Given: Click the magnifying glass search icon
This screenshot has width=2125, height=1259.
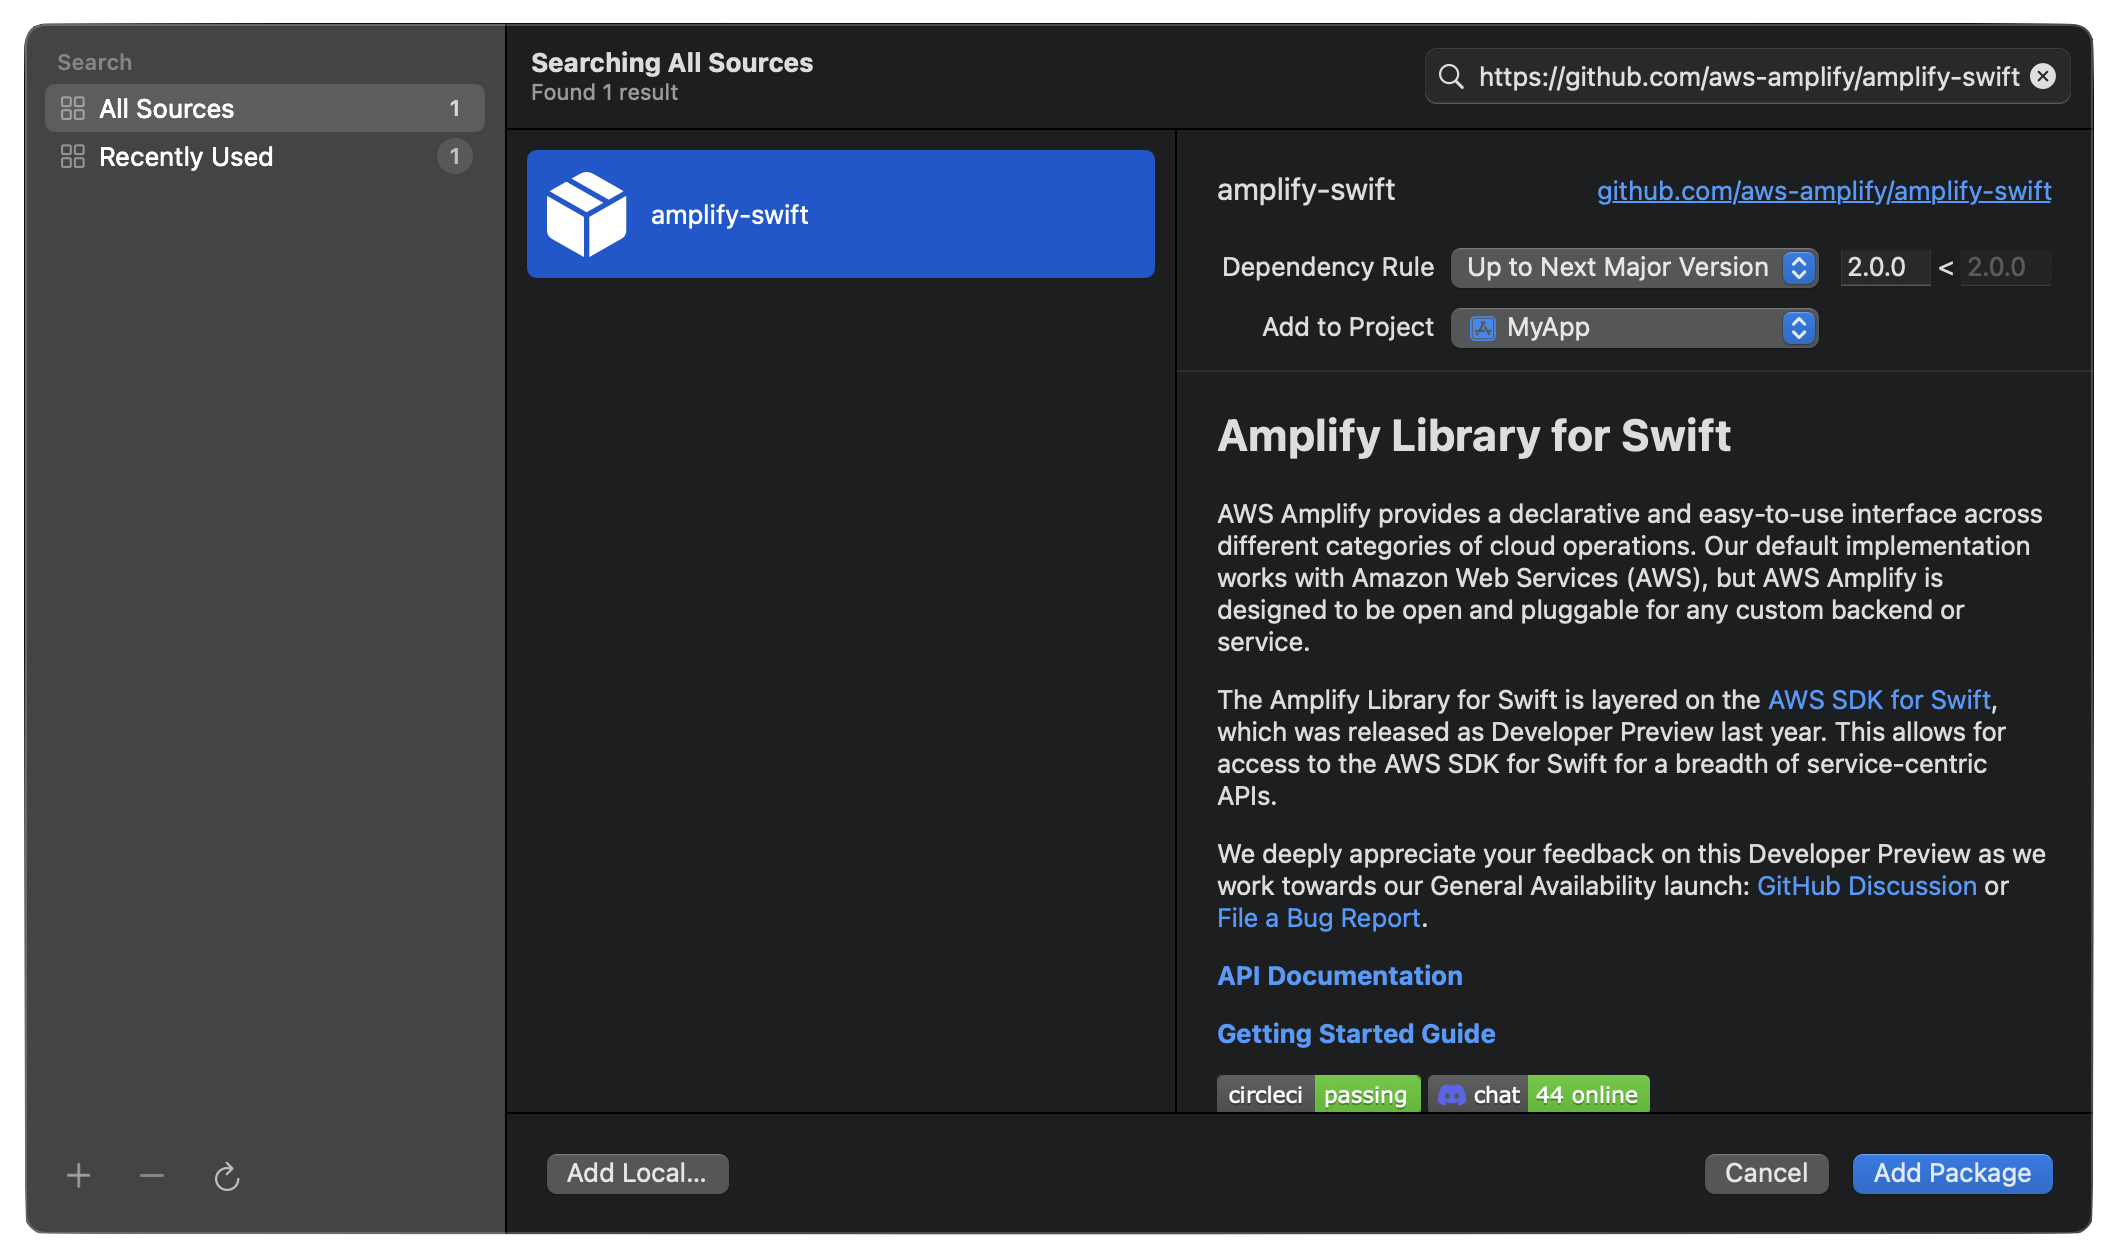Looking at the screenshot, I should pyautogui.click(x=1451, y=77).
